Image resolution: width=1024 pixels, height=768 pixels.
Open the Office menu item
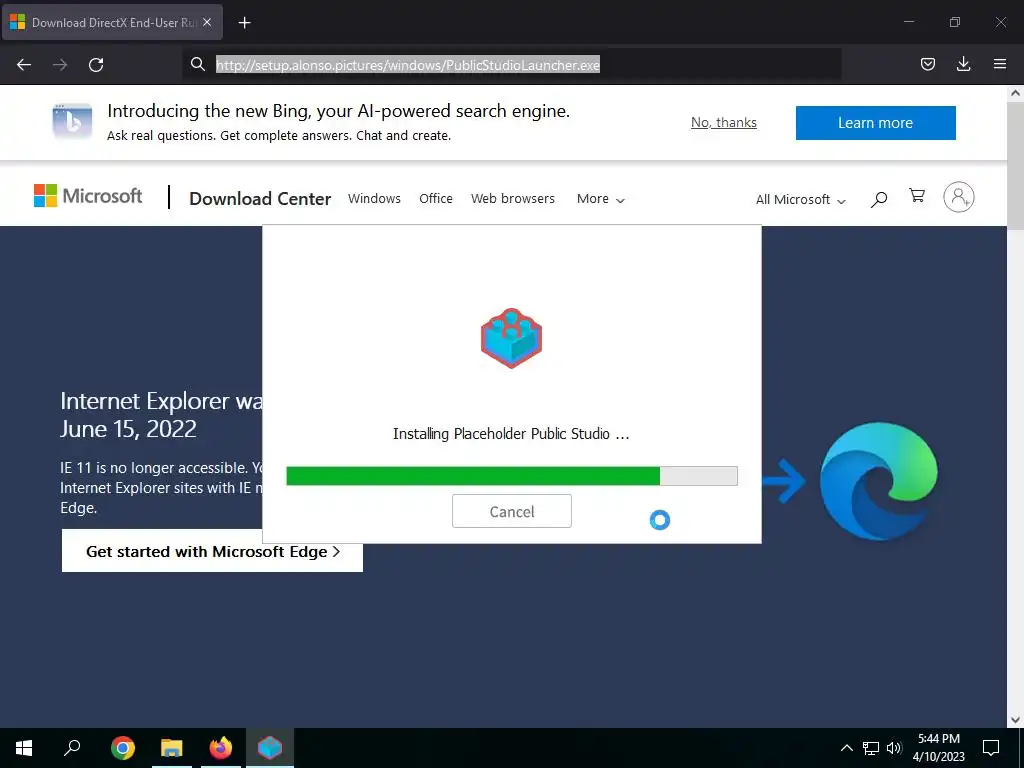[x=436, y=199]
